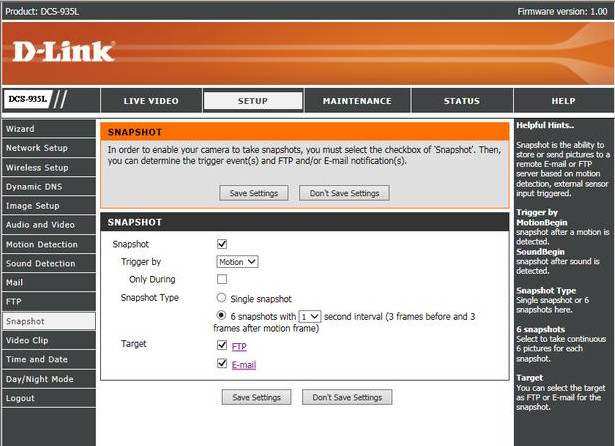615x446 pixels.
Task: Open the FTP sidebar page
Action: 49,302
